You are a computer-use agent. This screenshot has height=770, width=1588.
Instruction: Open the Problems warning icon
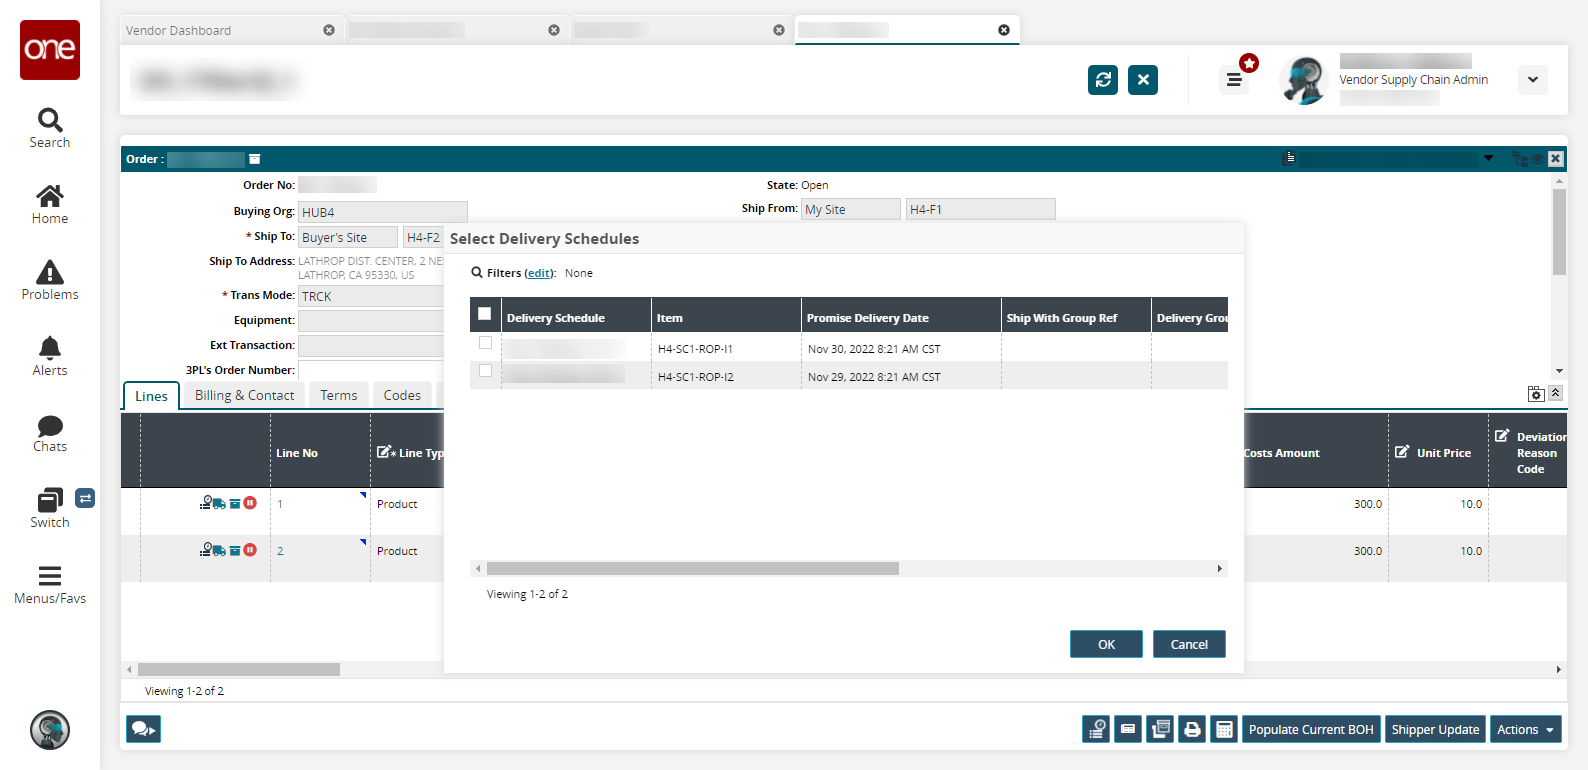tap(50, 273)
